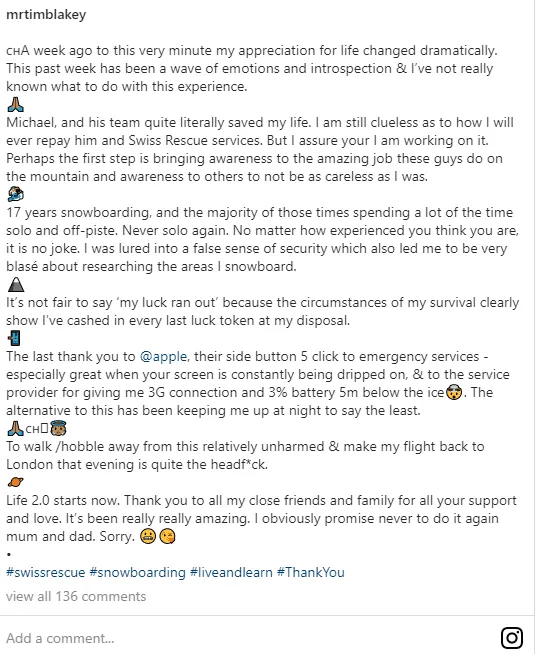Screen dimensions: 537x654
Task: Open the #liveandlearn hashtag
Action: point(231,572)
